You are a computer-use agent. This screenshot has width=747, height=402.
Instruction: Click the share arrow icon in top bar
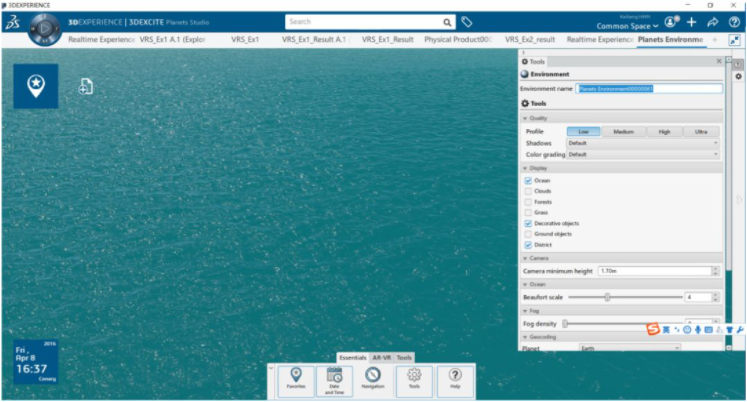tap(713, 22)
